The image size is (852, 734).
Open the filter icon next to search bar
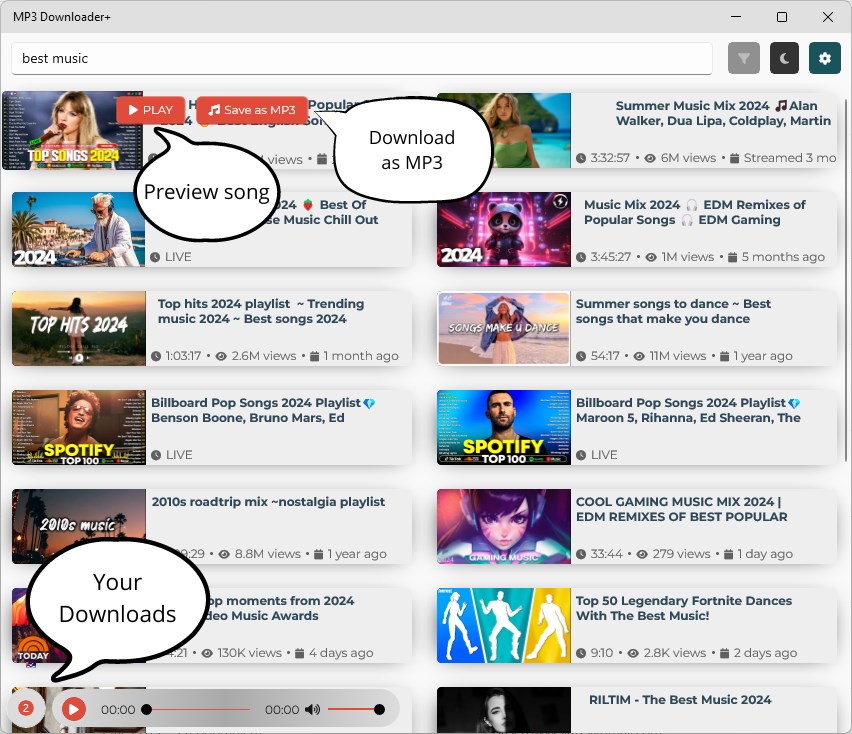(x=743, y=58)
